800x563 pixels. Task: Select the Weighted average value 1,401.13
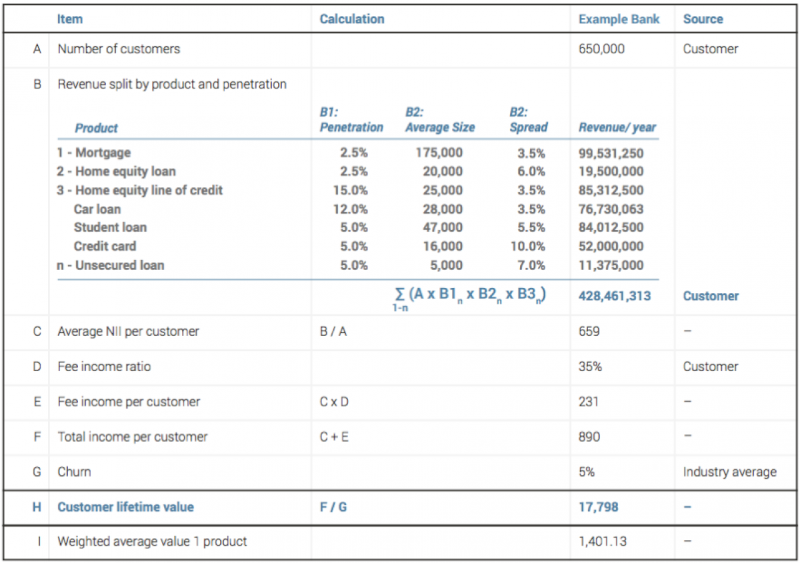[x=602, y=542]
